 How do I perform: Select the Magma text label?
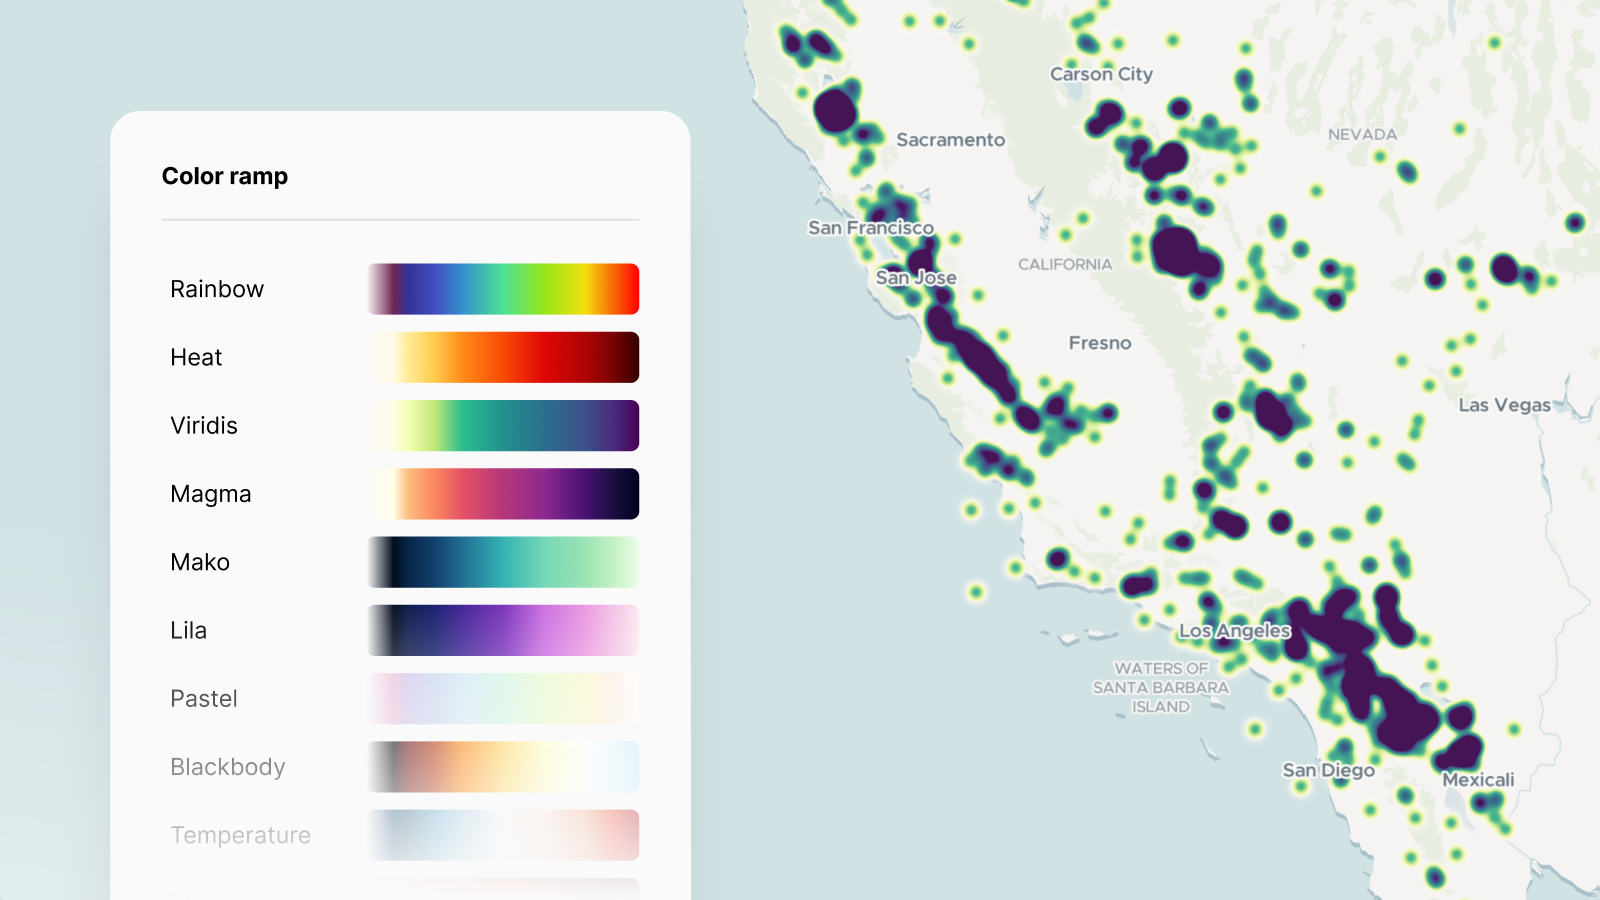coord(211,494)
